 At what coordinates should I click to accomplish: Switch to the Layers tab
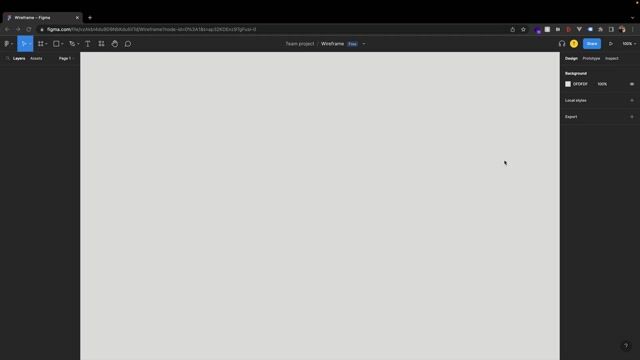pos(19,58)
